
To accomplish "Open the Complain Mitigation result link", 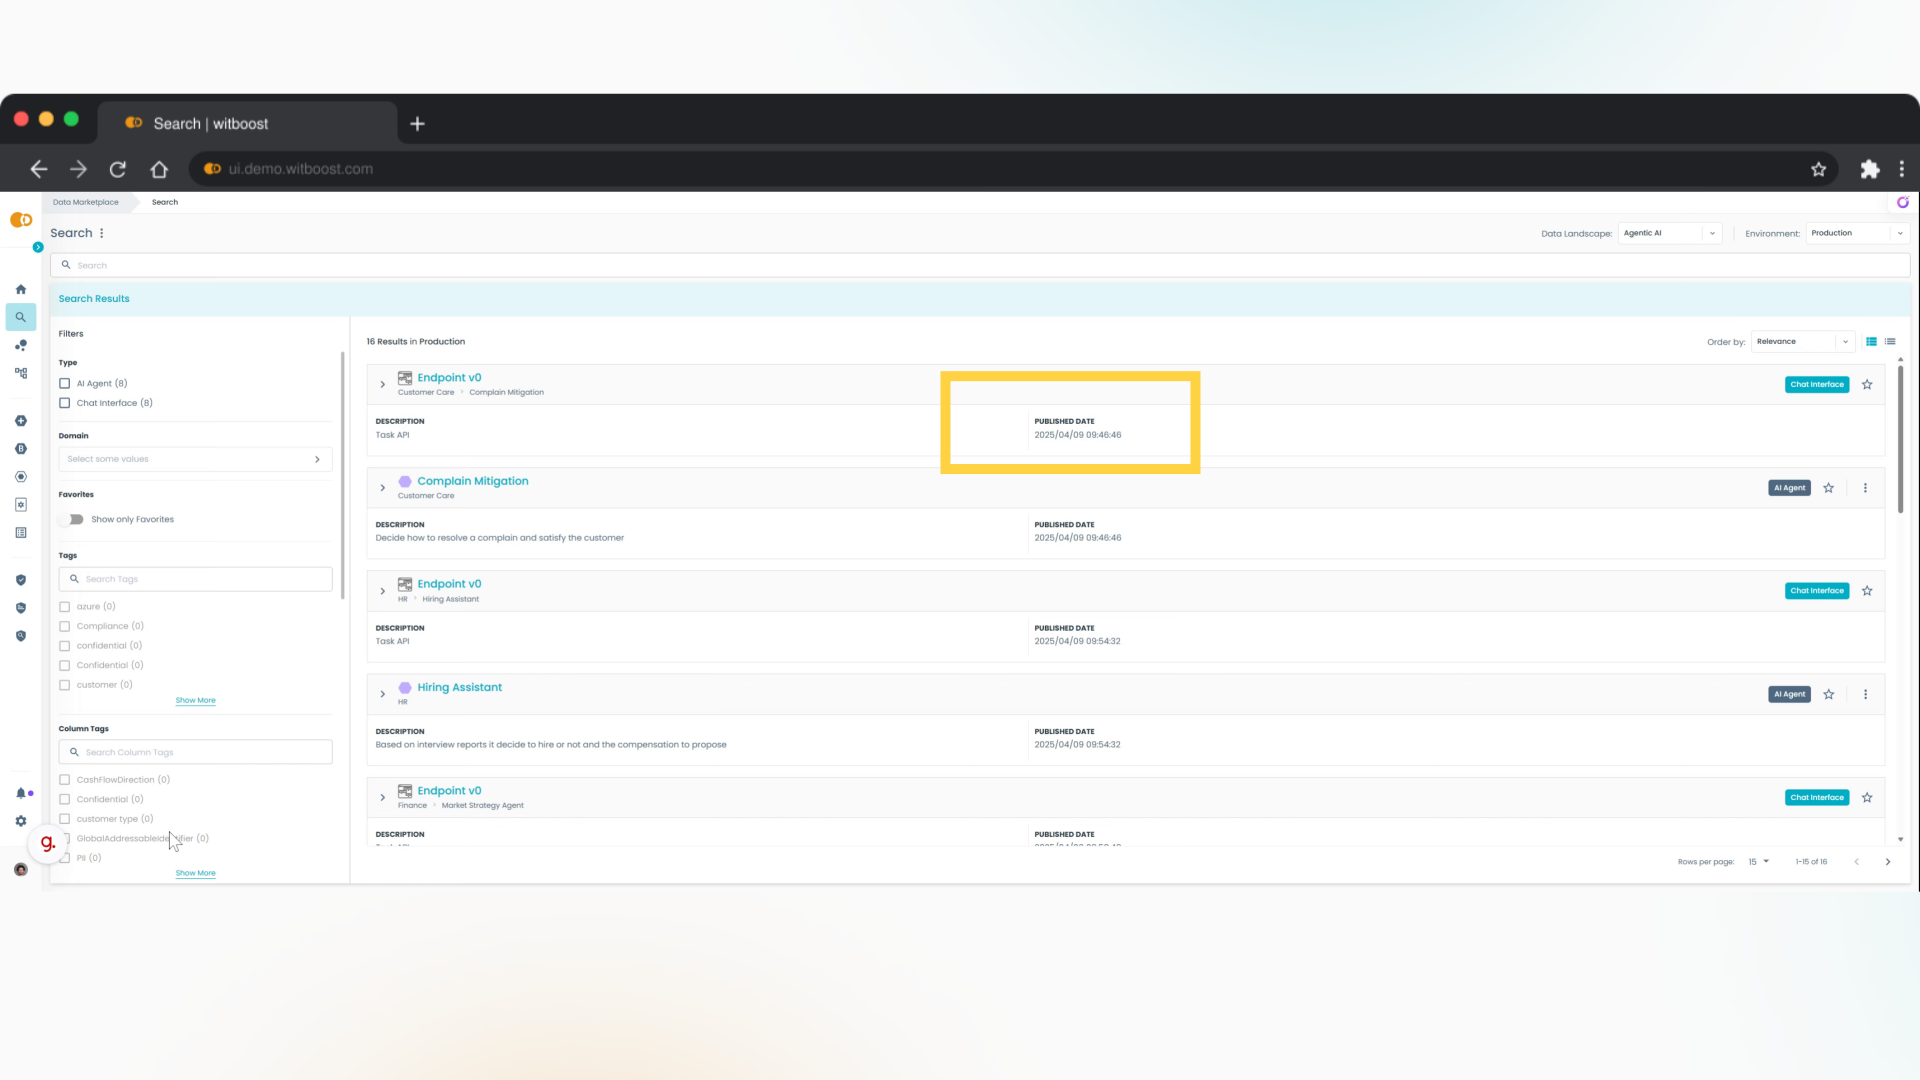I will click(x=472, y=481).
